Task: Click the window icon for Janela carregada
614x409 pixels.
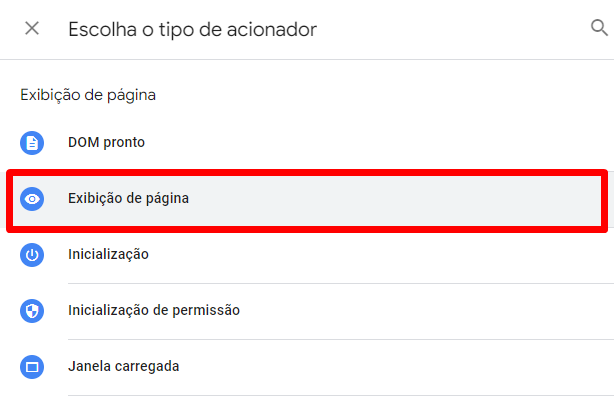Action: [x=32, y=367]
